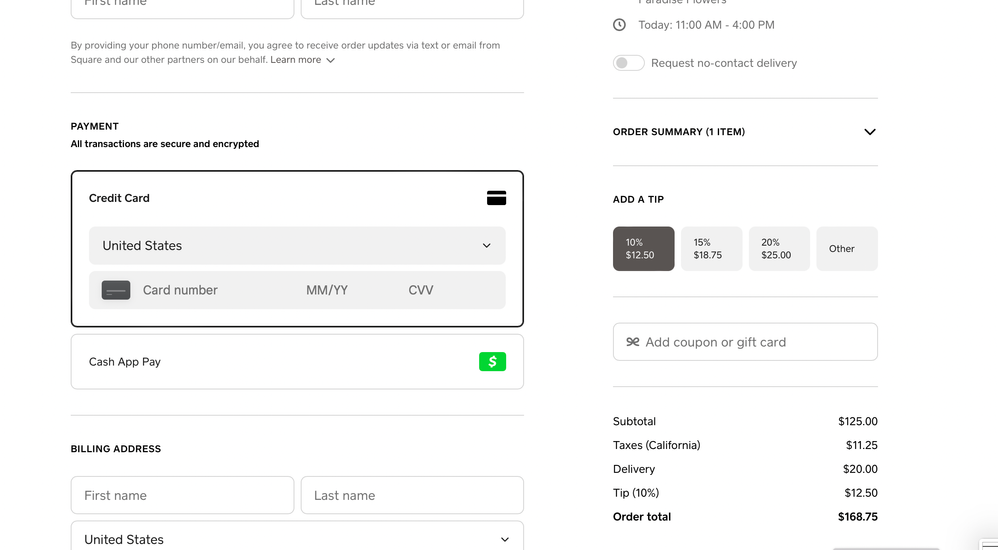Click the scissors coupon icon
998x550 pixels.
click(632, 342)
